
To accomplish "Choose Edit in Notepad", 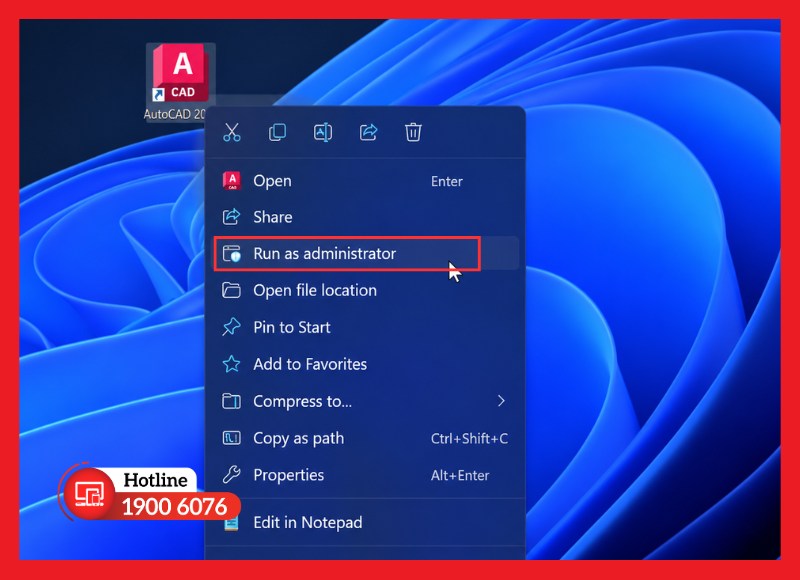I will [x=367, y=522].
